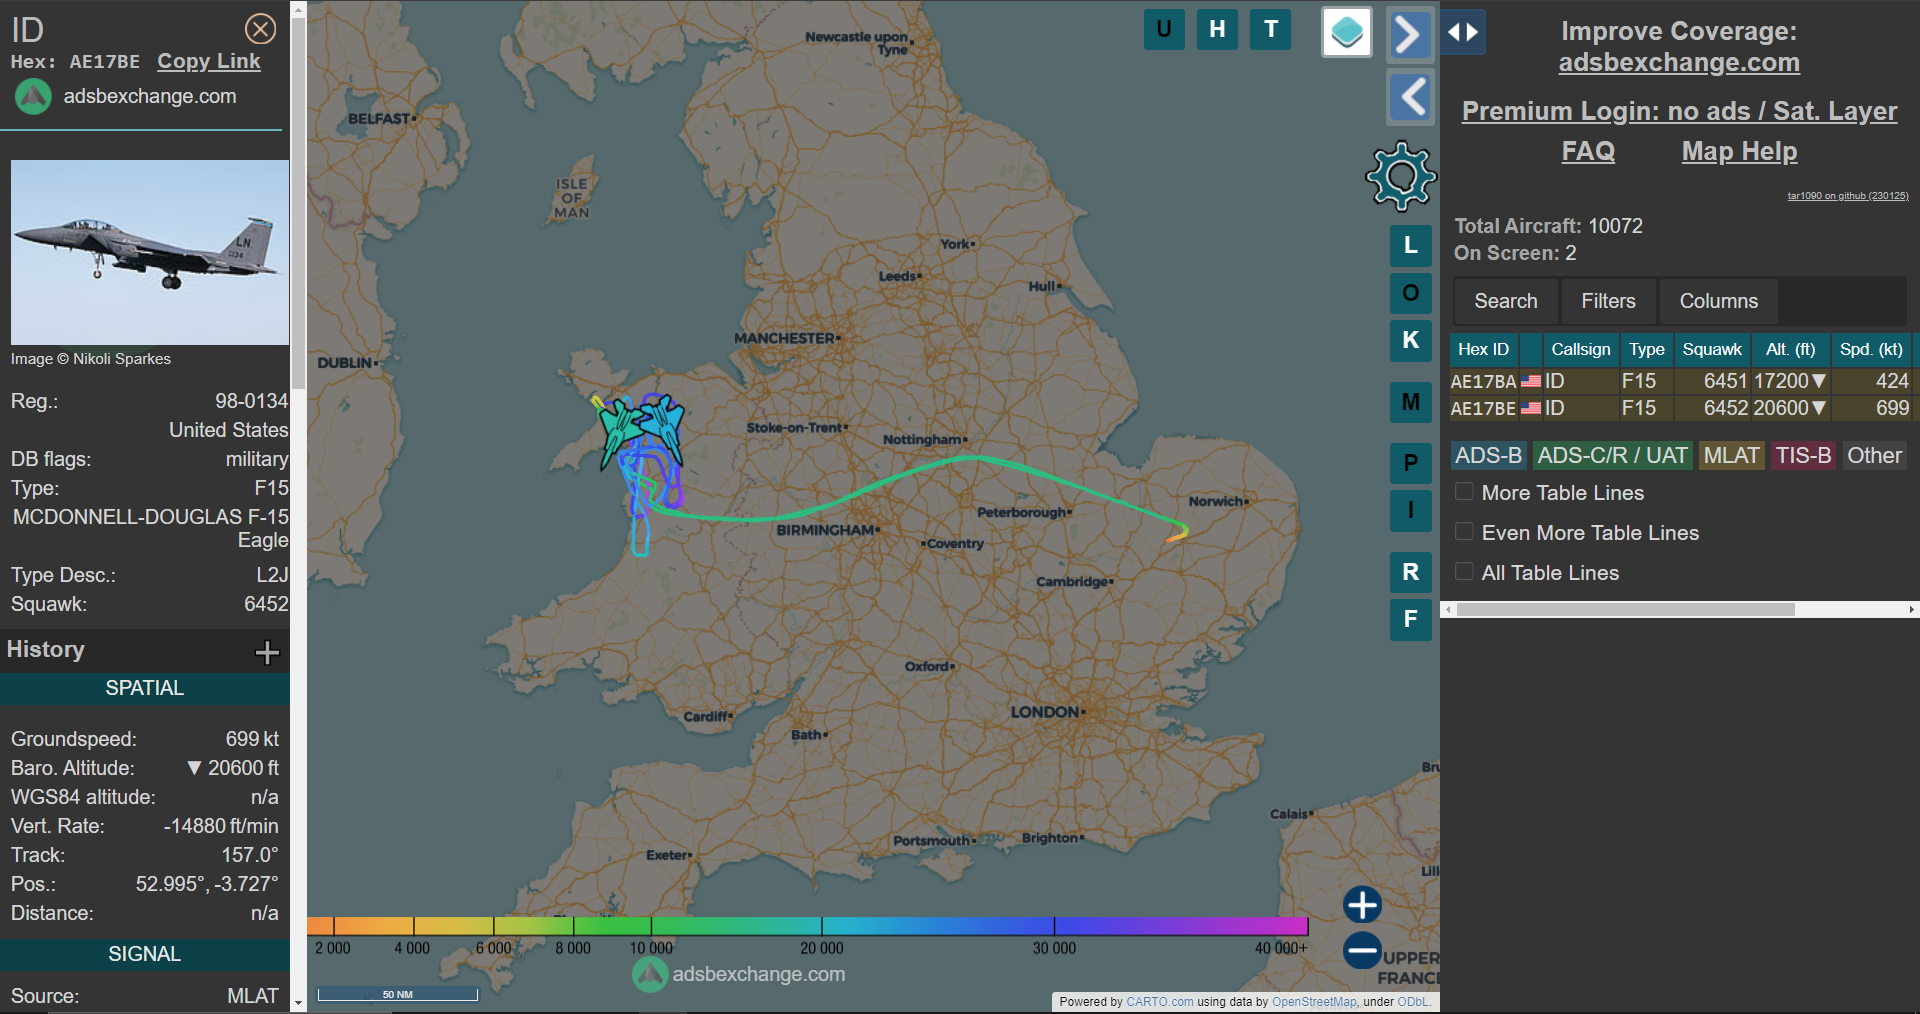Open the ODbL license link

(x=1413, y=1001)
